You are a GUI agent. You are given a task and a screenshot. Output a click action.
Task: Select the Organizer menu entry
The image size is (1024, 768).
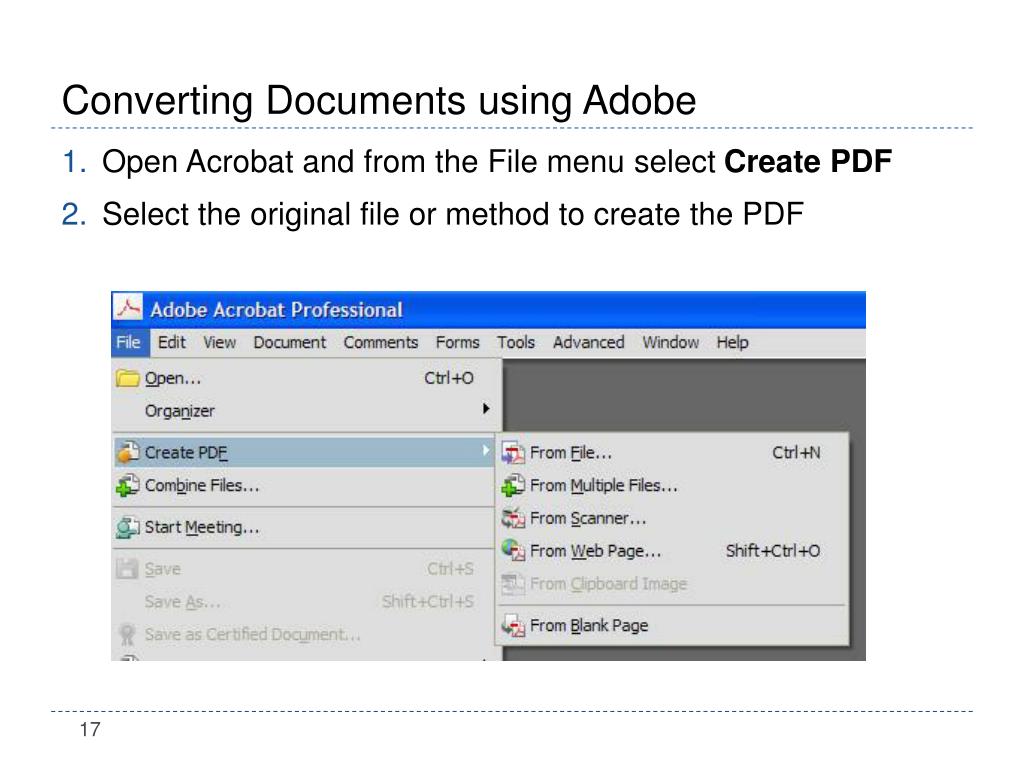[x=304, y=411]
